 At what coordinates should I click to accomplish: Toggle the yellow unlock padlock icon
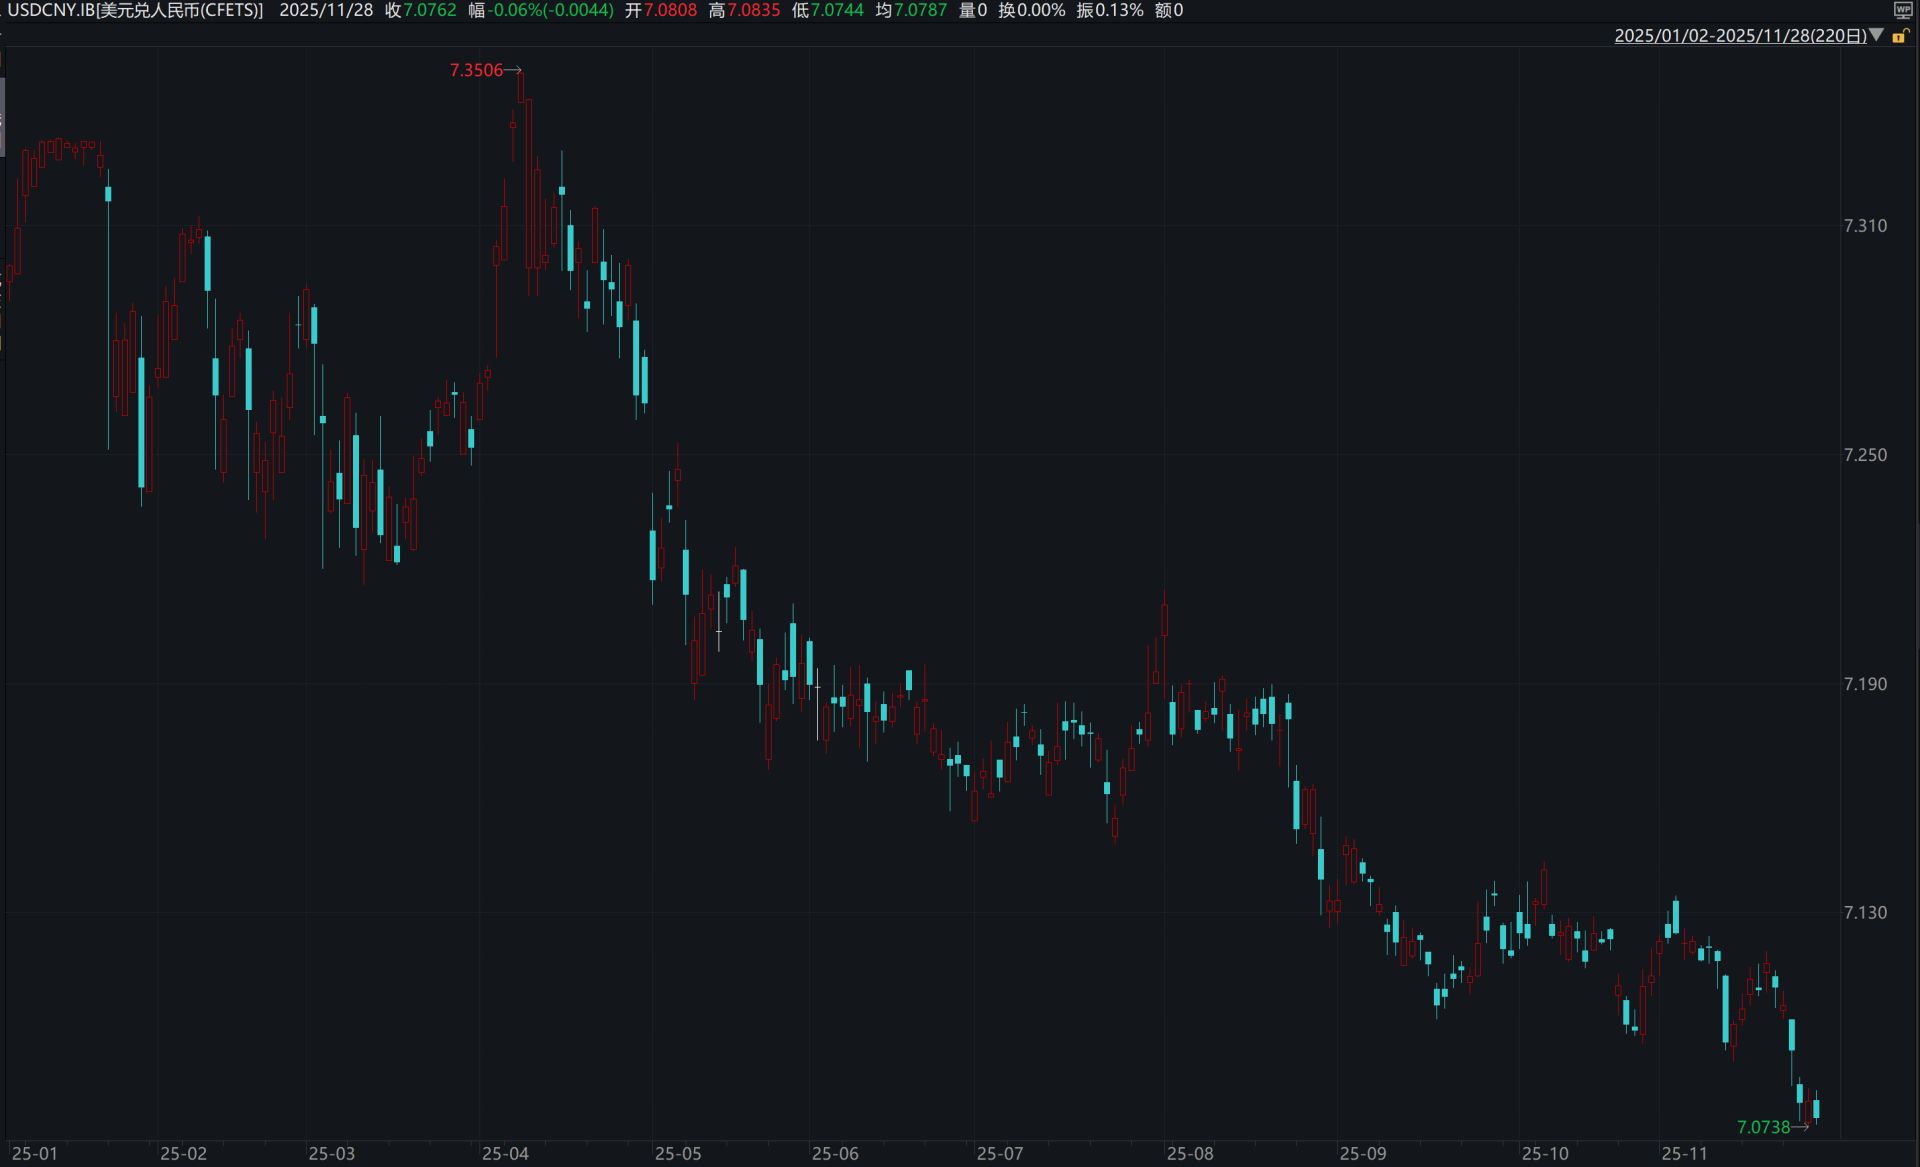click(x=1900, y=36)
